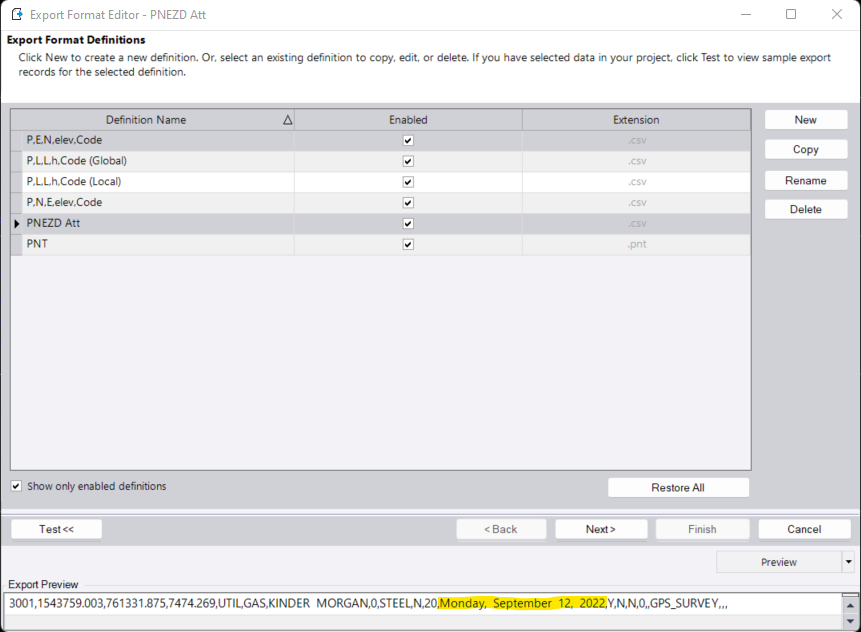The height and width of the screenshot is (632, 861).
Task: Delete the selected definition
Action: coord(805,208)
